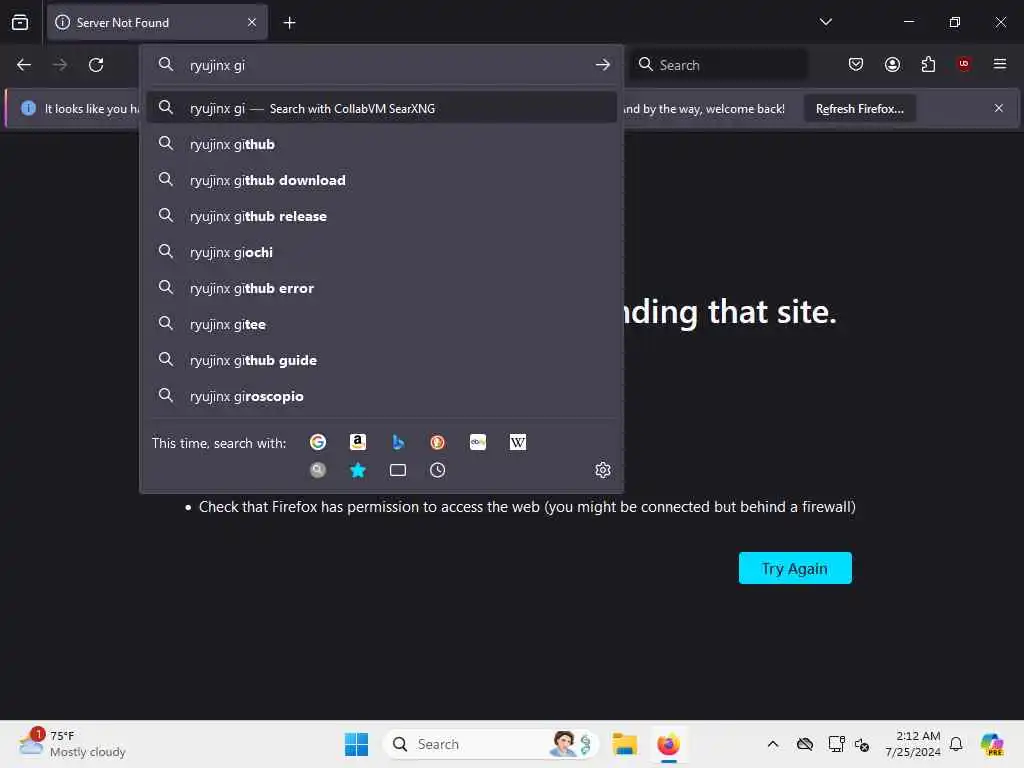Image resolution: width=1024 pixels, height=768 pixels.
Task: Dismiss the welcome back notification bar
Action: coord(999,108)
